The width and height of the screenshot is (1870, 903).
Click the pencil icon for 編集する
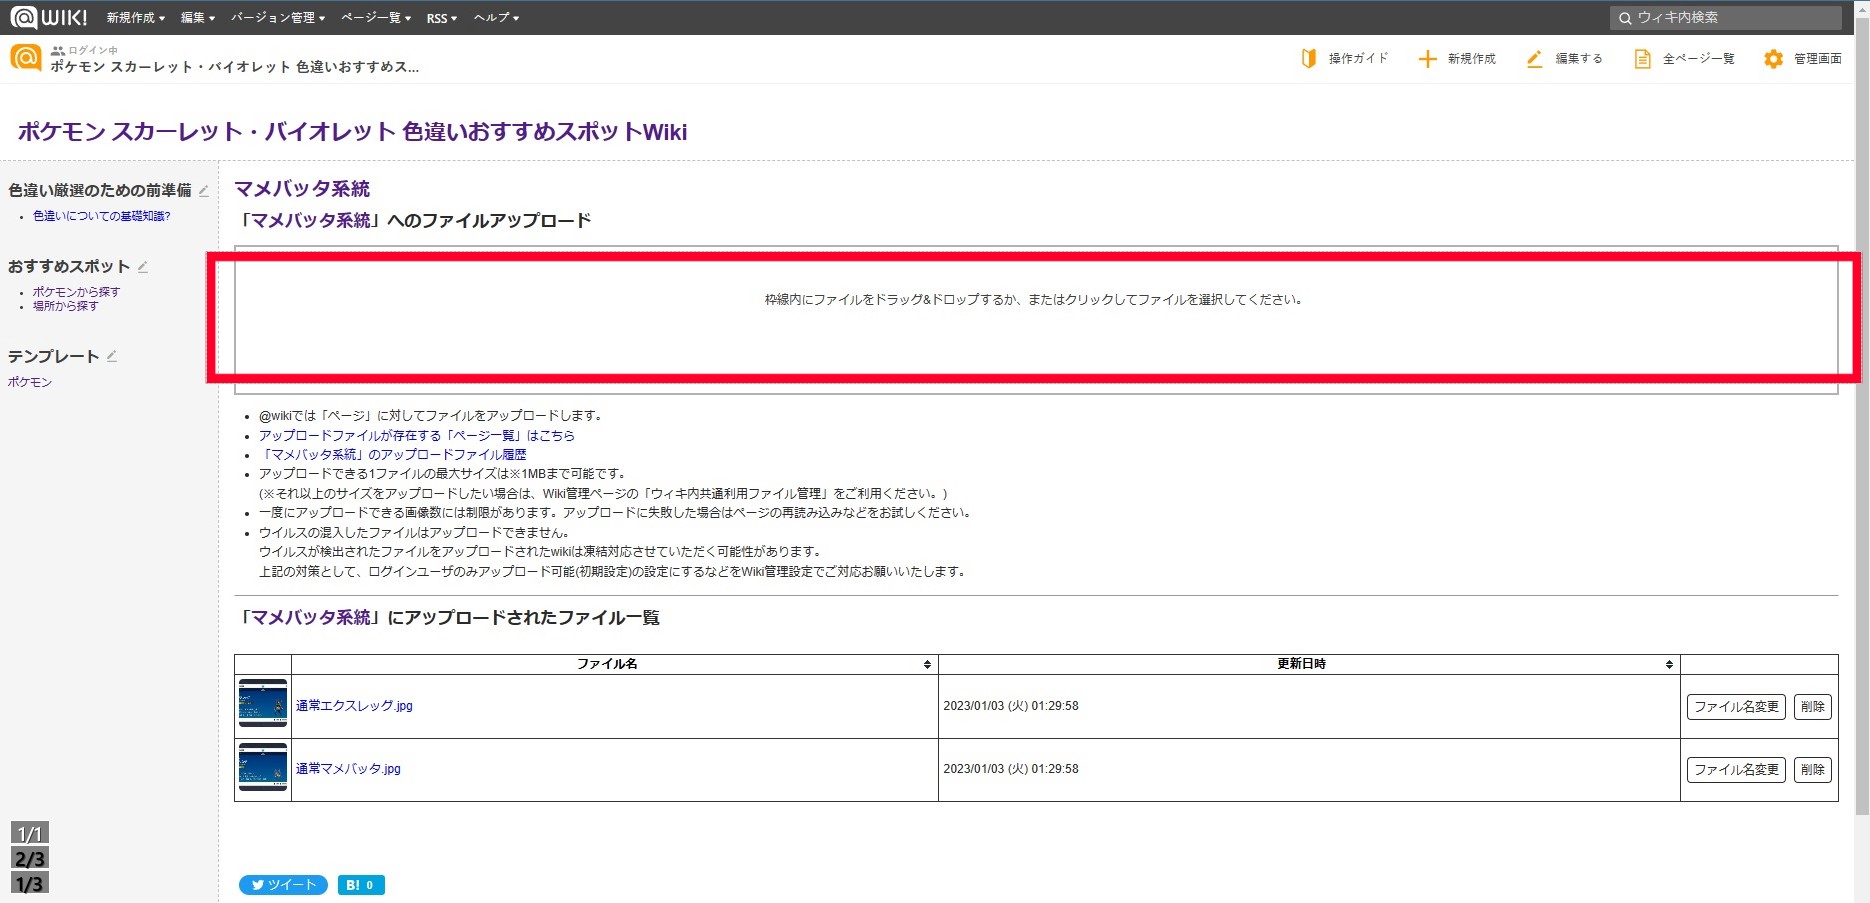(1534, 59)
